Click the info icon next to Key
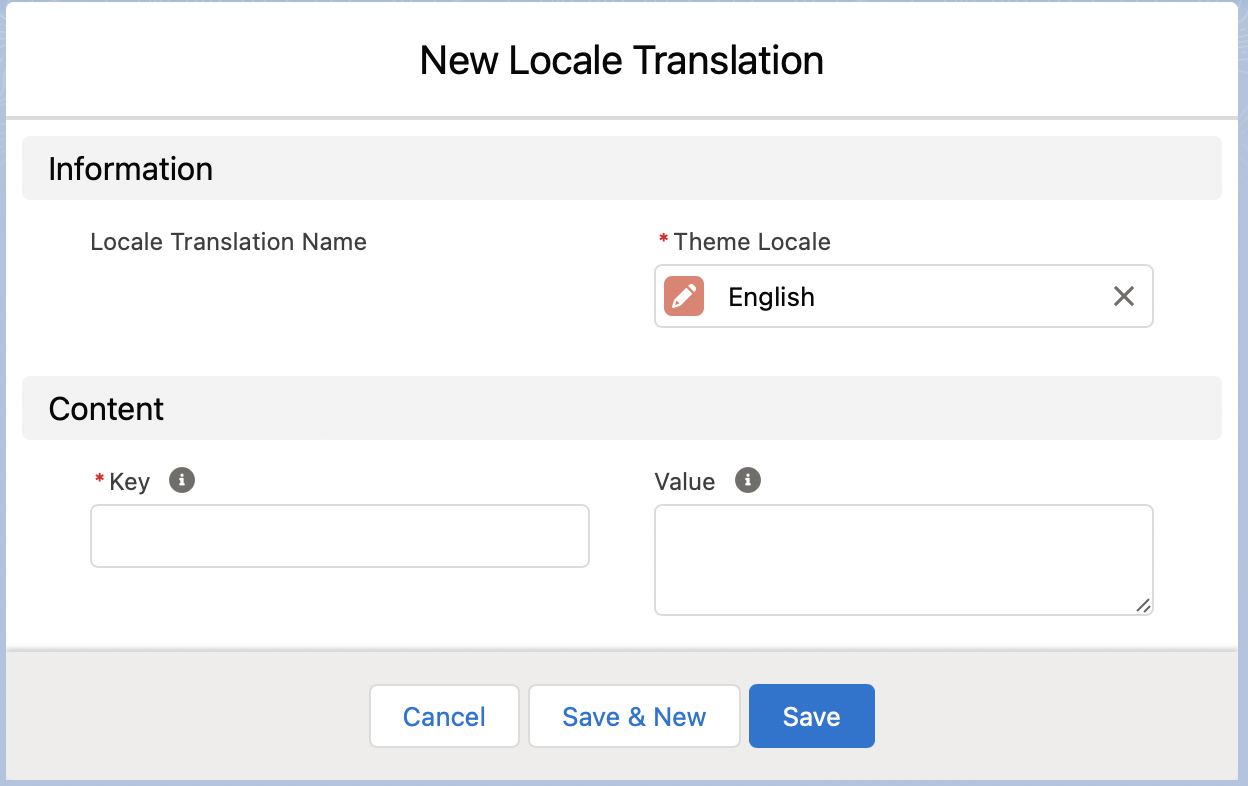Screen dimensions: 1248x786 [x=181, y=480]
